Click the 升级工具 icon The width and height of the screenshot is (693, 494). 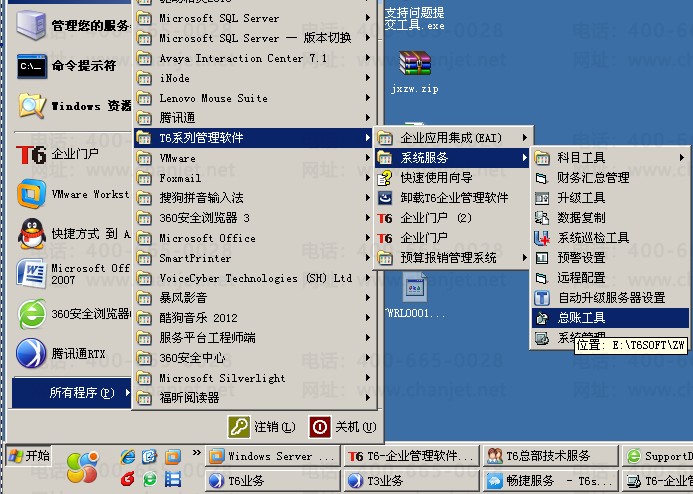point(542,198)
